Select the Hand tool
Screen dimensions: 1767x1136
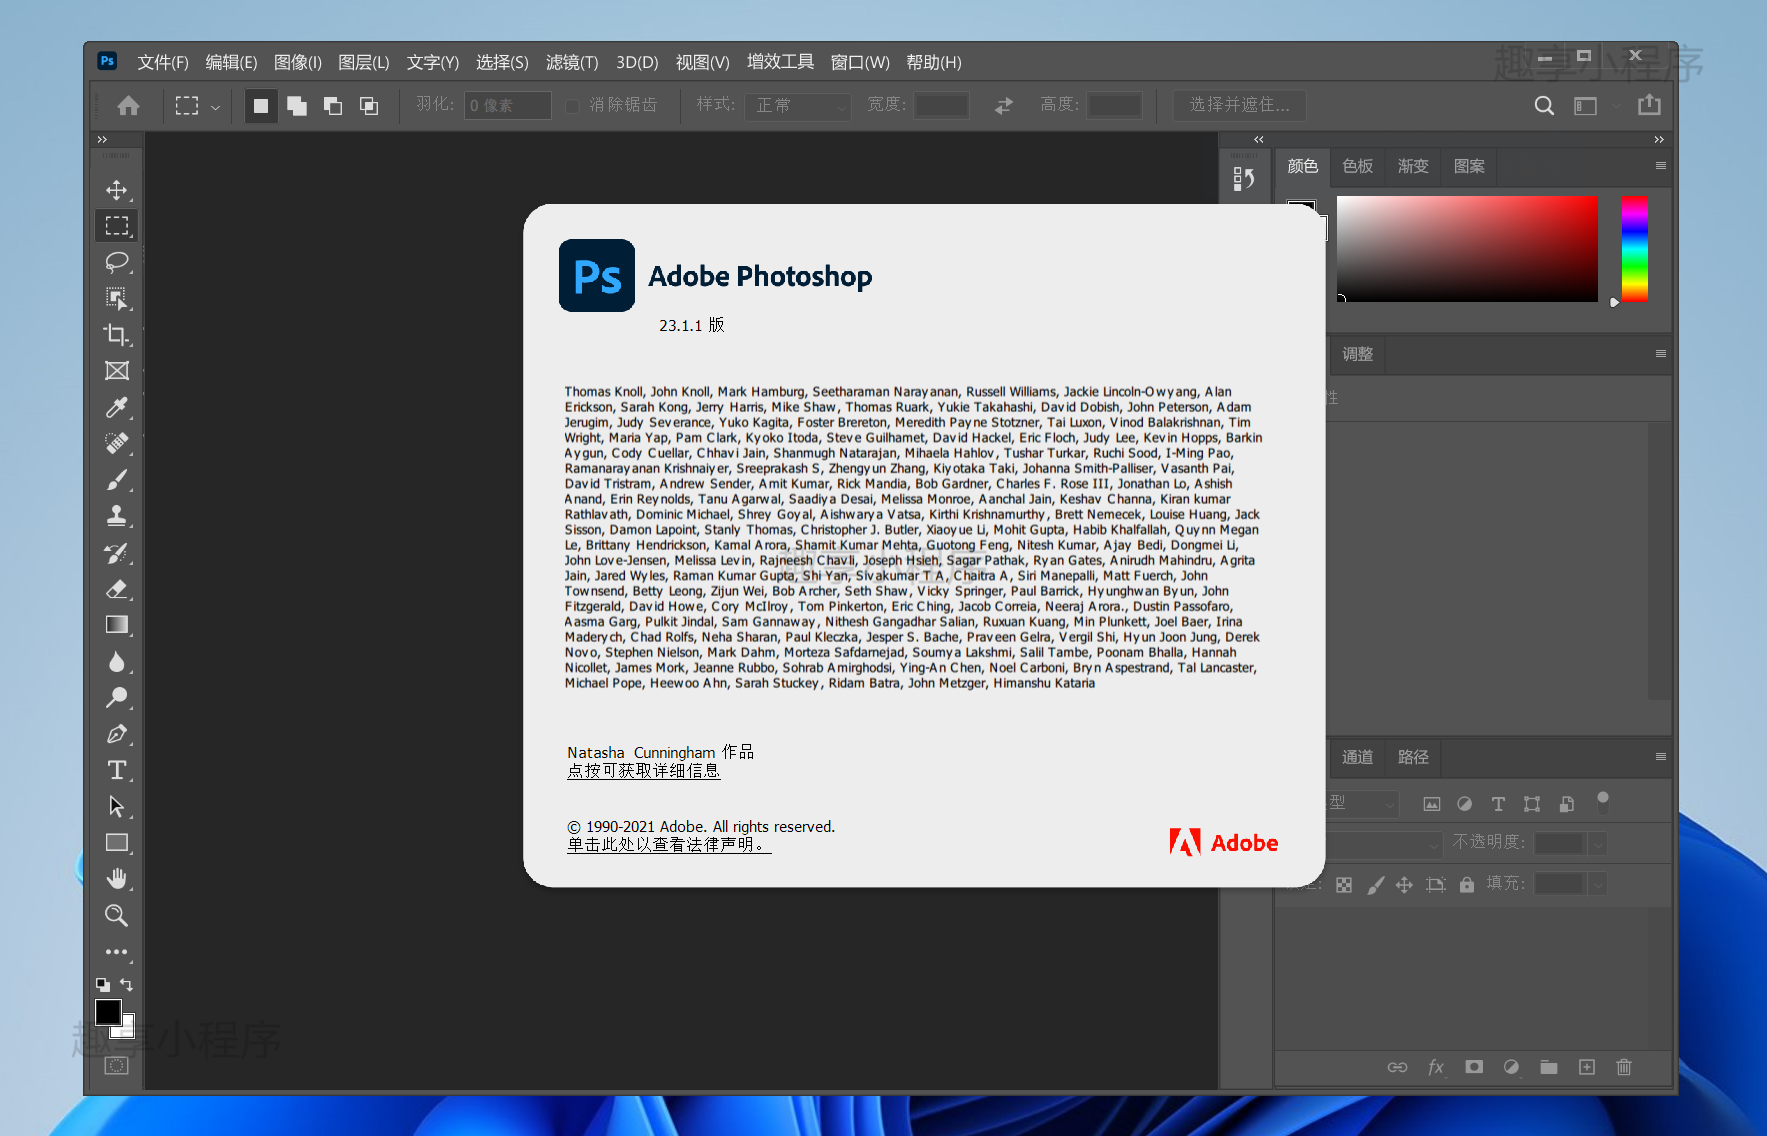[x=117, y=879]
